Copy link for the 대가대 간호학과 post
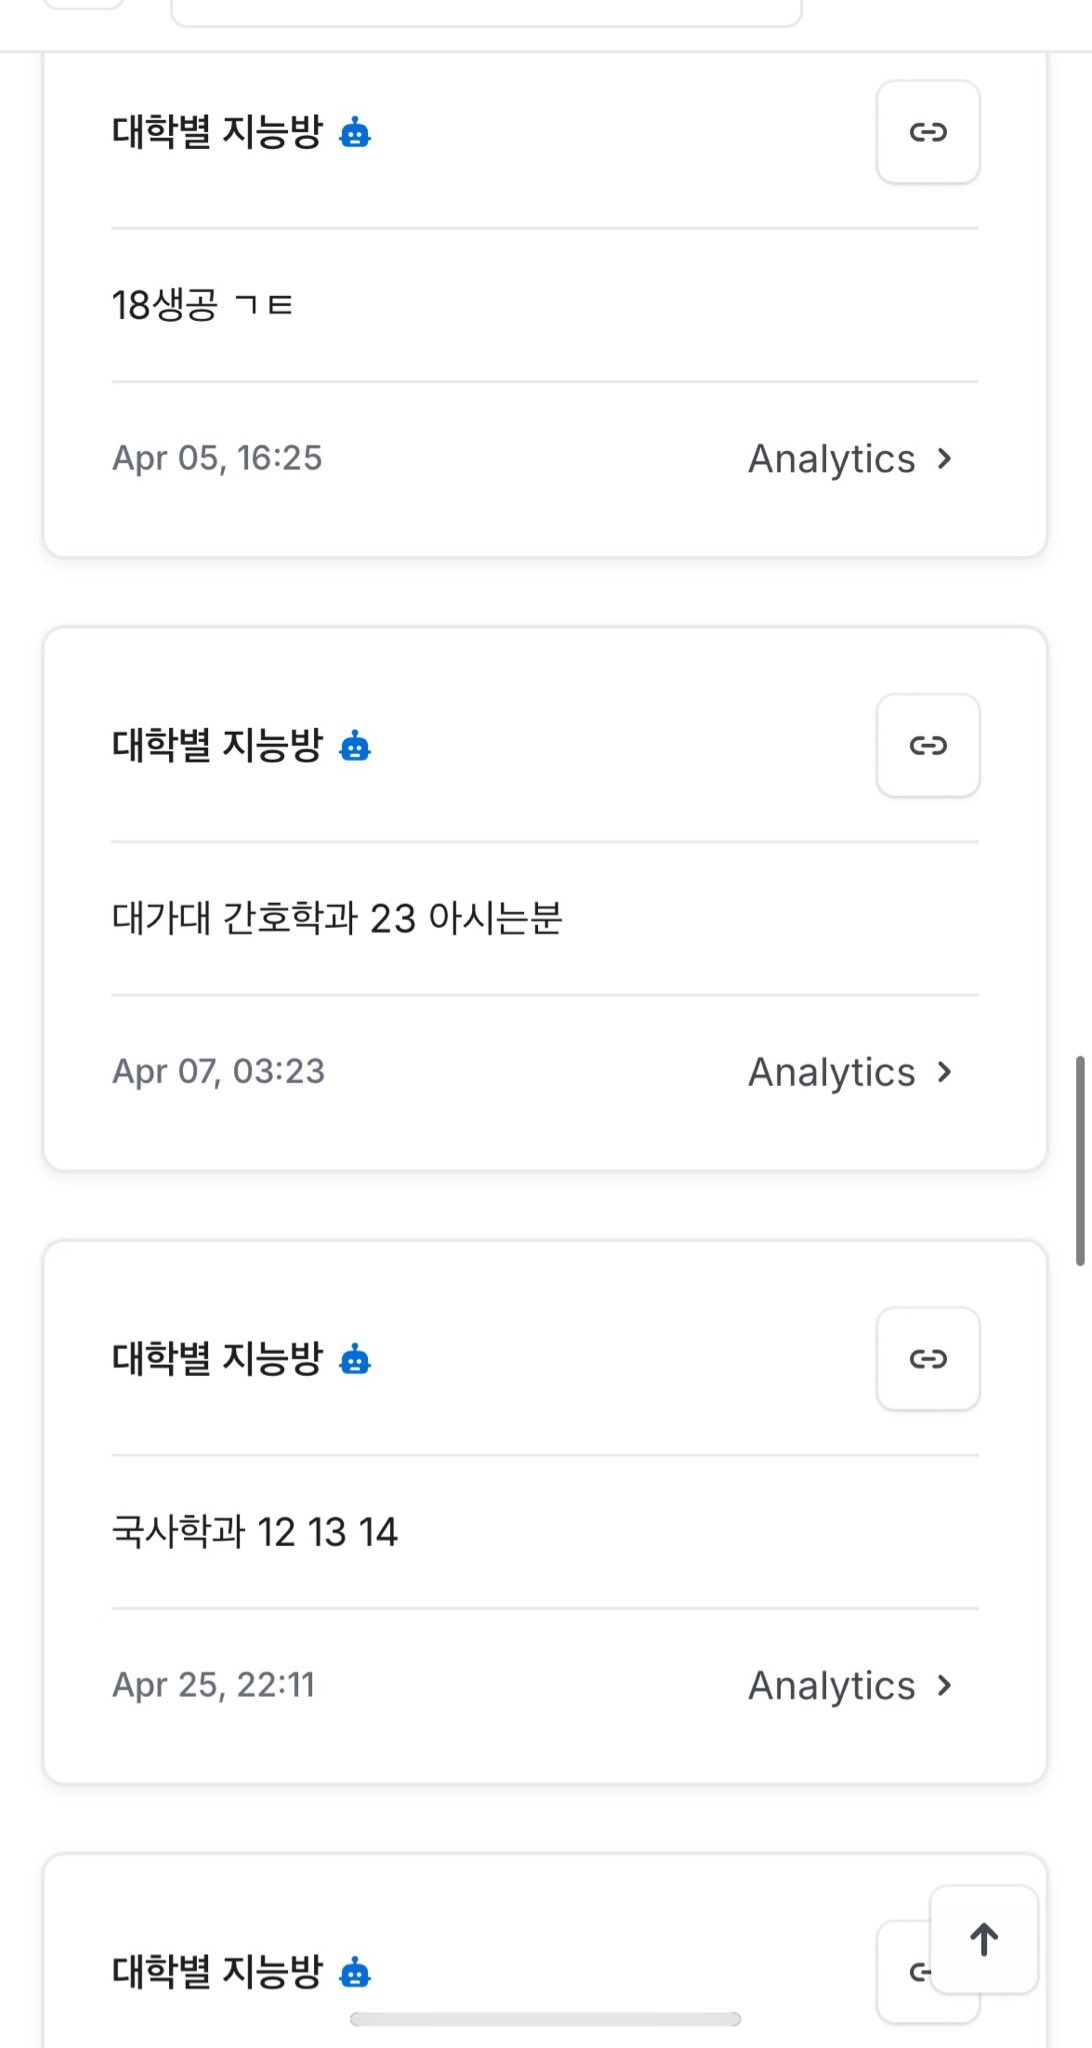 [x=927, y=746]
